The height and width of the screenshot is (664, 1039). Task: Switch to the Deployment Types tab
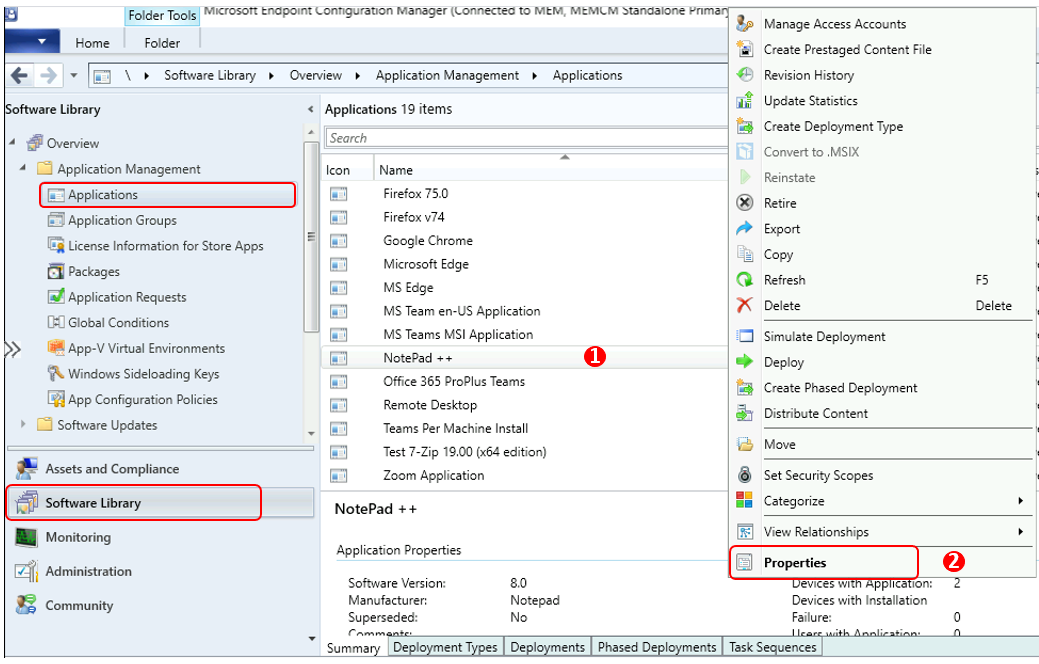(445, 647)
